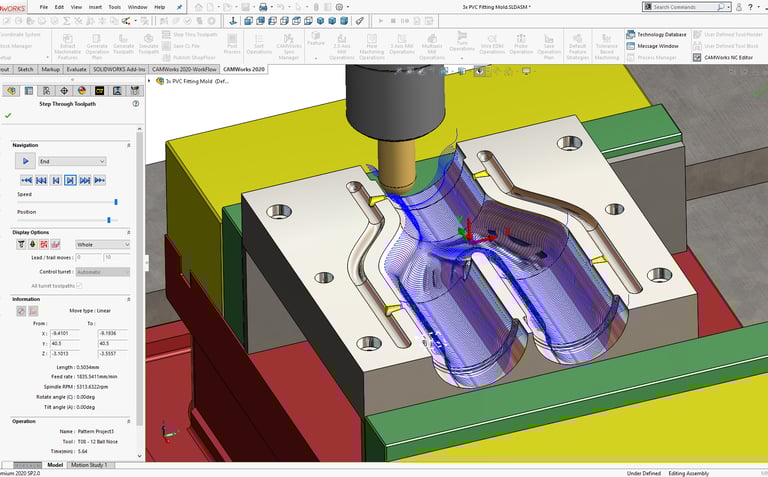Open Technology Database

point(656,34)
